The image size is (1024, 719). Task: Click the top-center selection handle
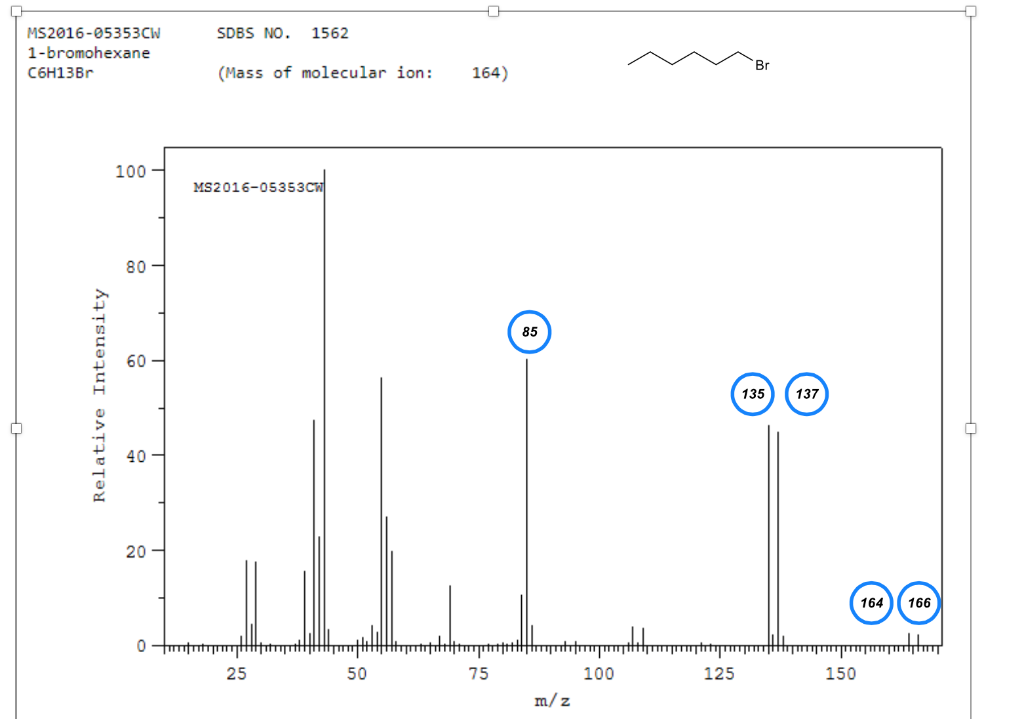coord(494,11)
